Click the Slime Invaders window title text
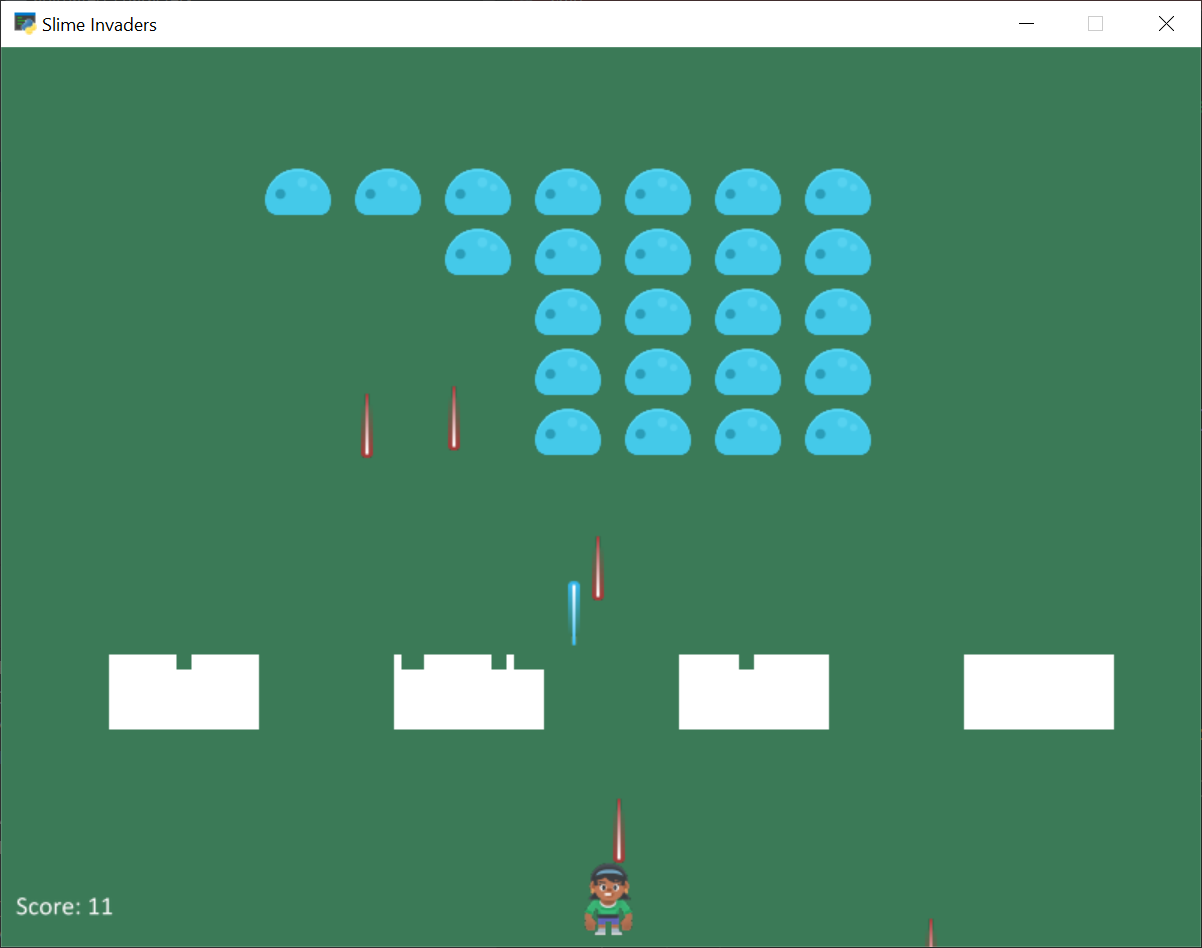Viewport: 1202px width, 948px height. click(99, 25)
